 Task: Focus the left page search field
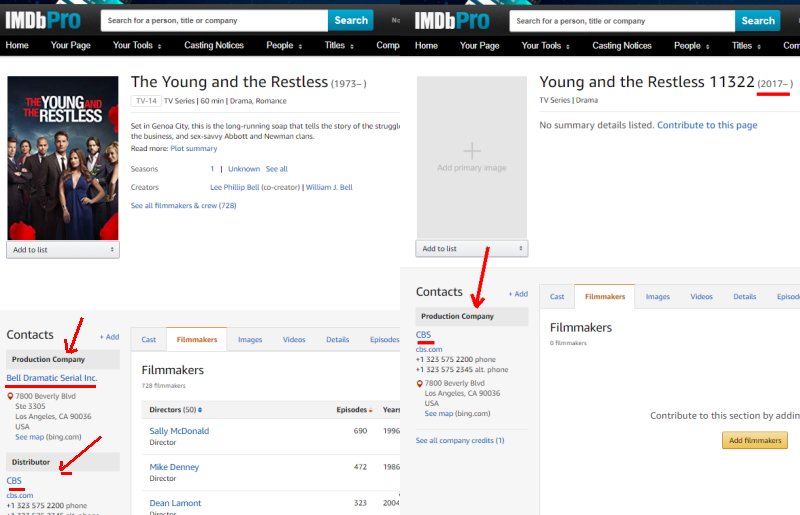coord(214,20)
